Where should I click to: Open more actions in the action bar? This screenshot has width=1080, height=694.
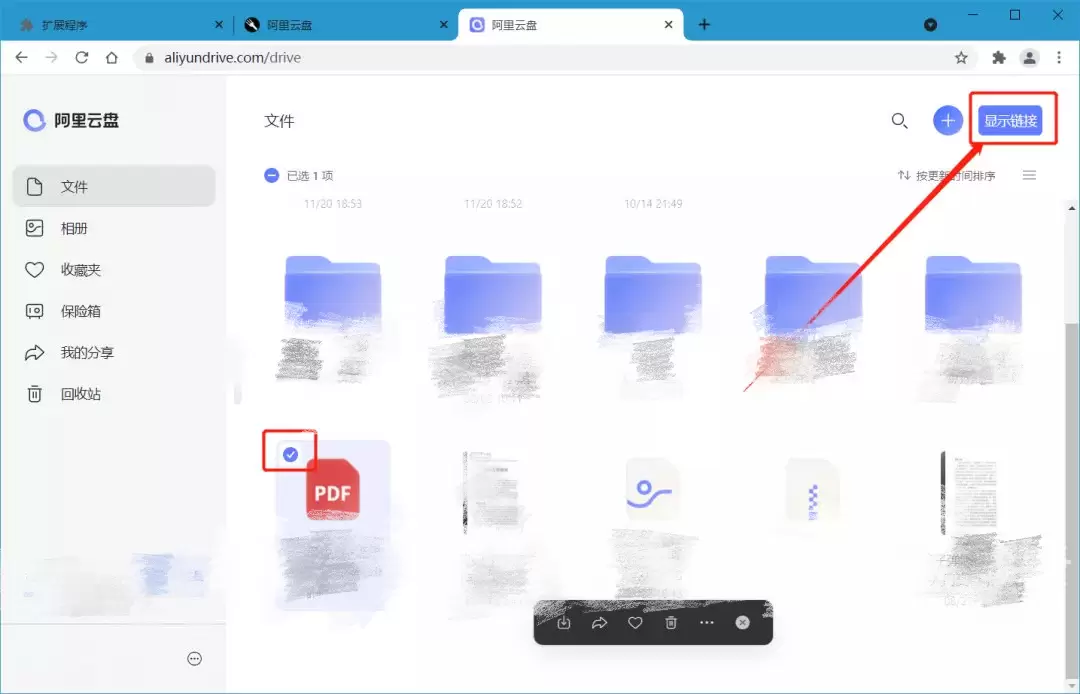(707, 622)
